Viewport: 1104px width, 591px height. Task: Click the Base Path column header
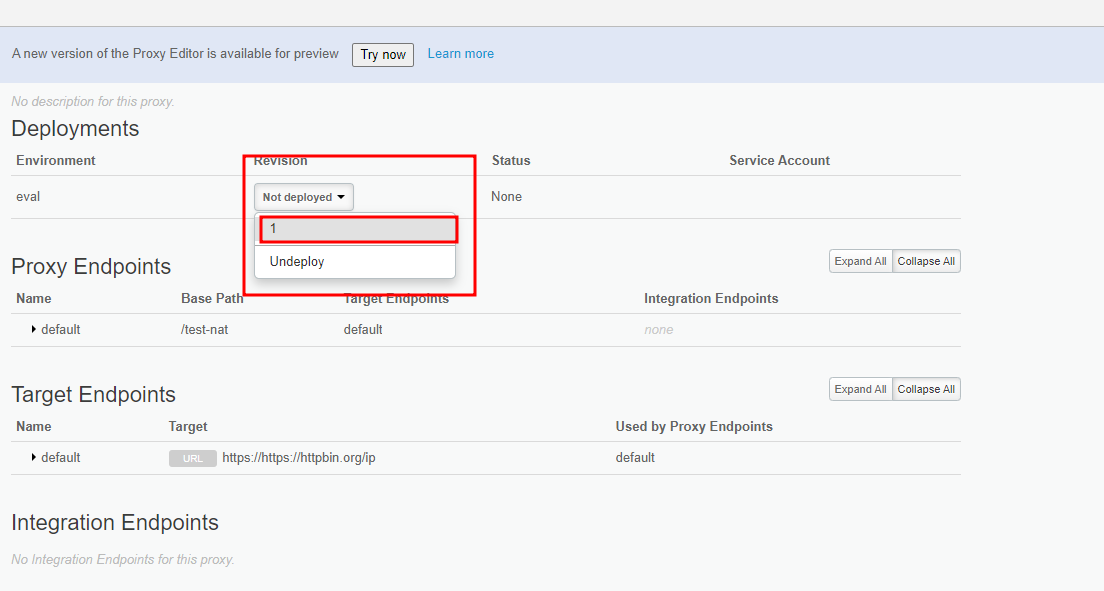click(212, 299)
